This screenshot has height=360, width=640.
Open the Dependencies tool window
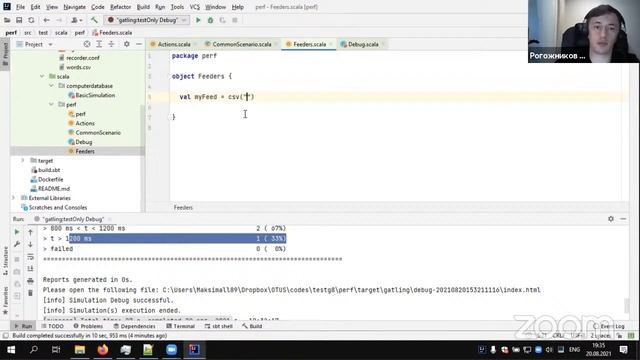(x=135, y=326)
